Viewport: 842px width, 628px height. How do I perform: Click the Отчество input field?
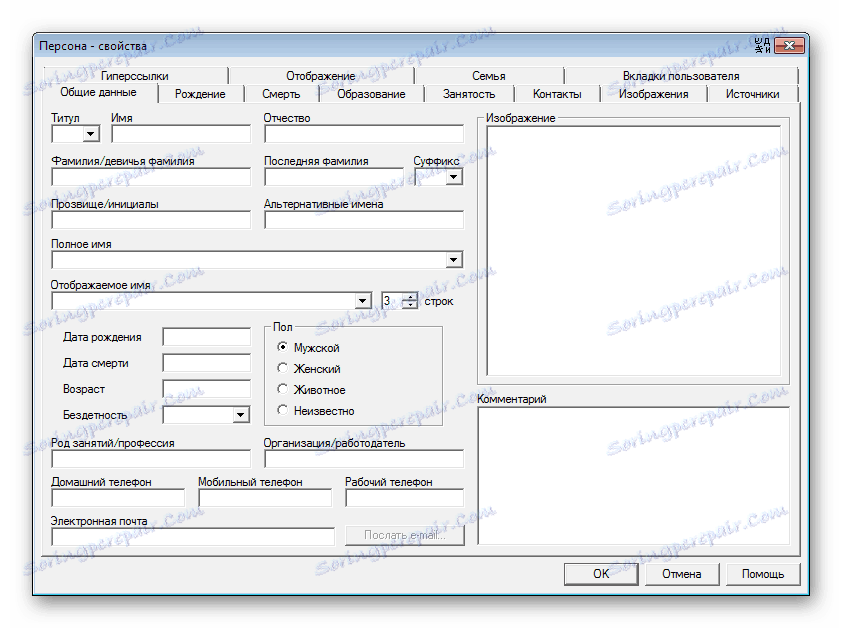tap(364, 134)
